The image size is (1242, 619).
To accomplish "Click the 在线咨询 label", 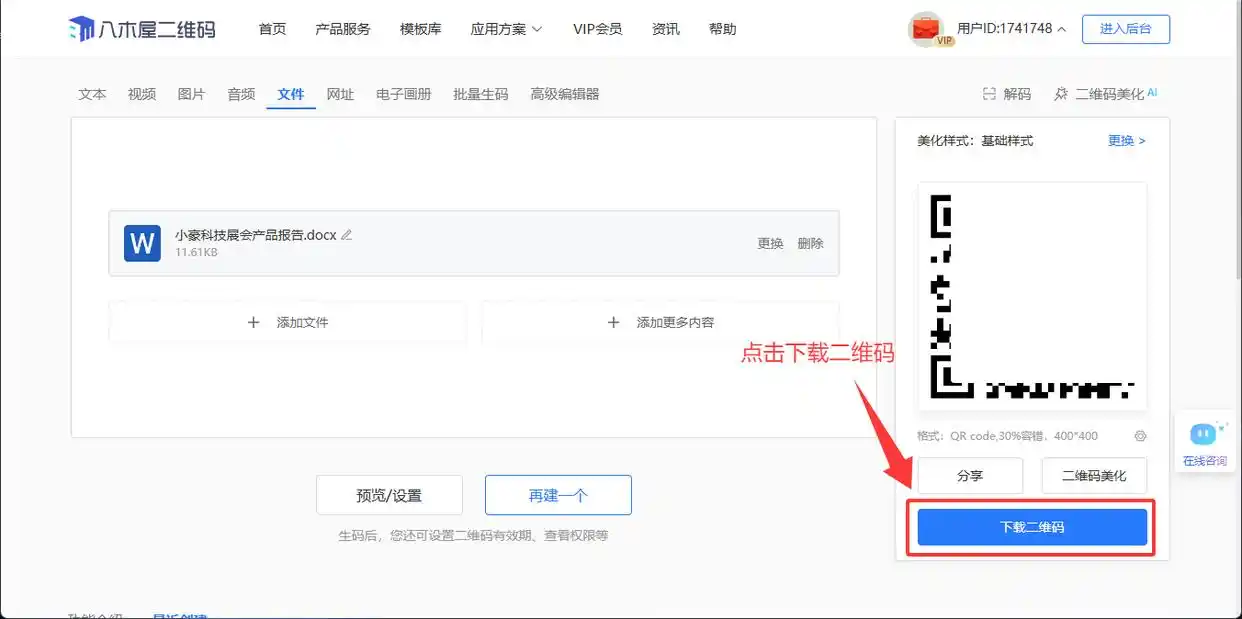I will (1204, 461).
